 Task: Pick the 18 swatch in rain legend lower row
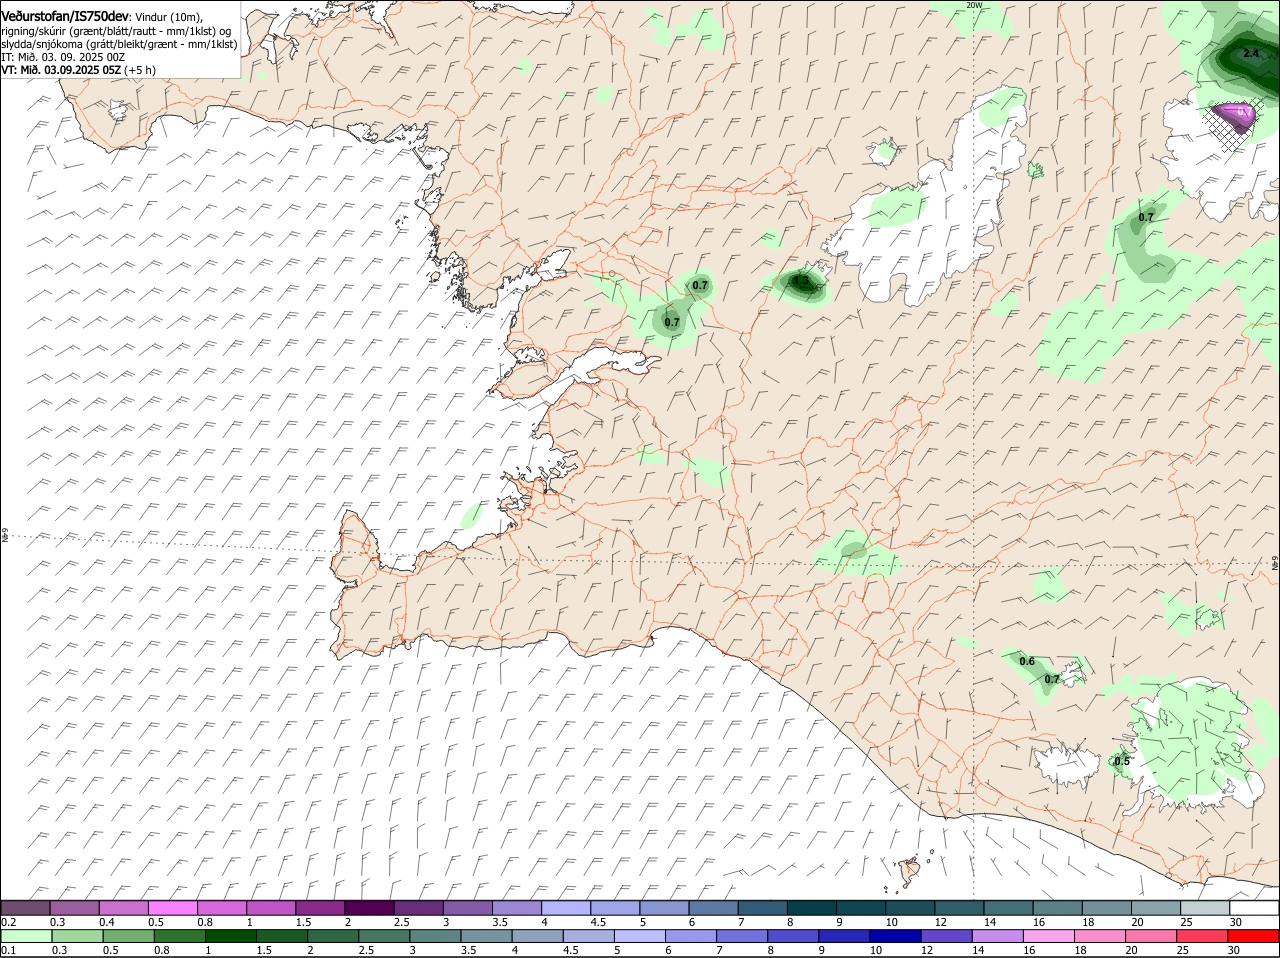[1102, 936]
